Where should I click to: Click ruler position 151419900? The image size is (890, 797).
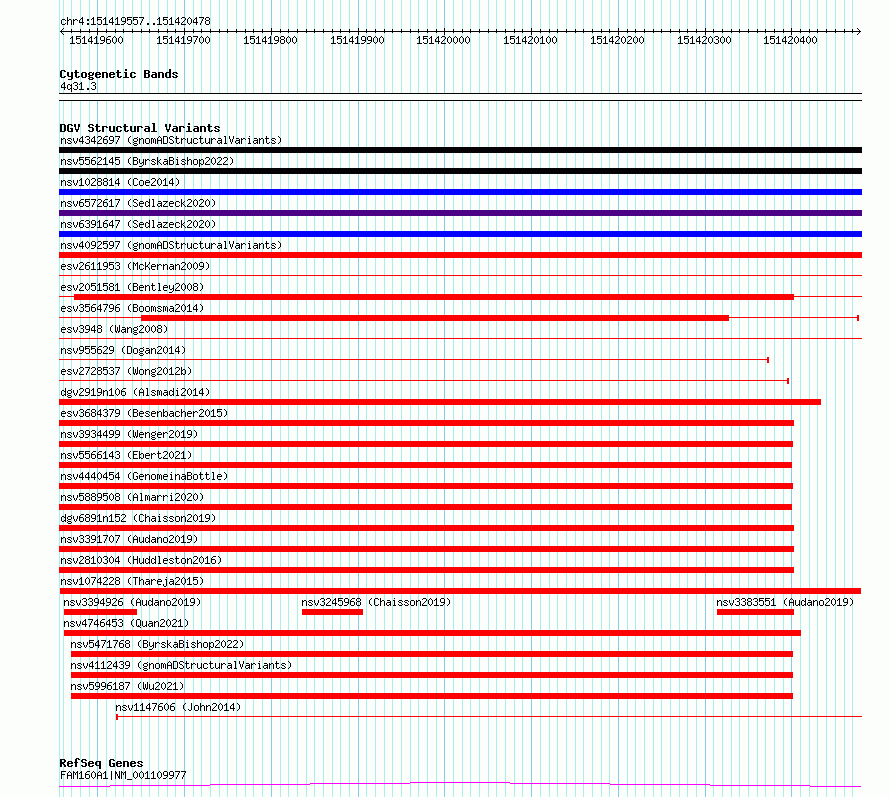coord(357,40)
